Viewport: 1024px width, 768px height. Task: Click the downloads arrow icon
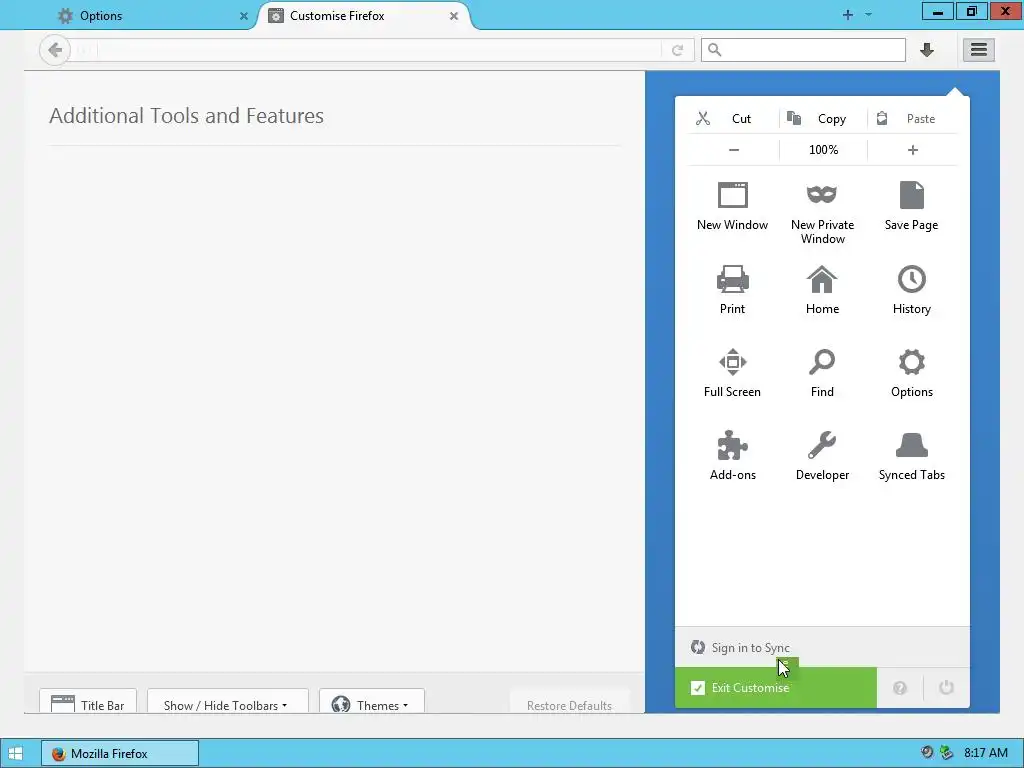(x=927, y=50)
